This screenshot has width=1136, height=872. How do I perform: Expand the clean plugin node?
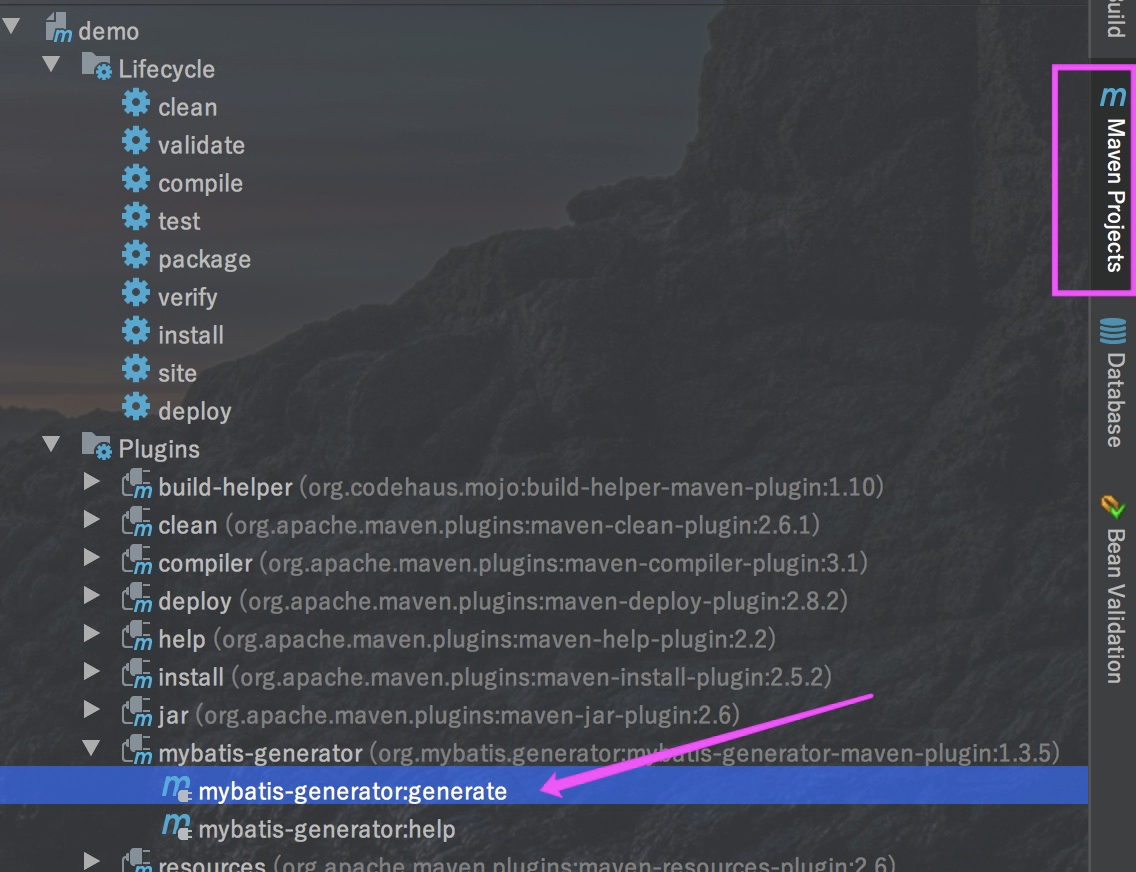click(91, 519)
